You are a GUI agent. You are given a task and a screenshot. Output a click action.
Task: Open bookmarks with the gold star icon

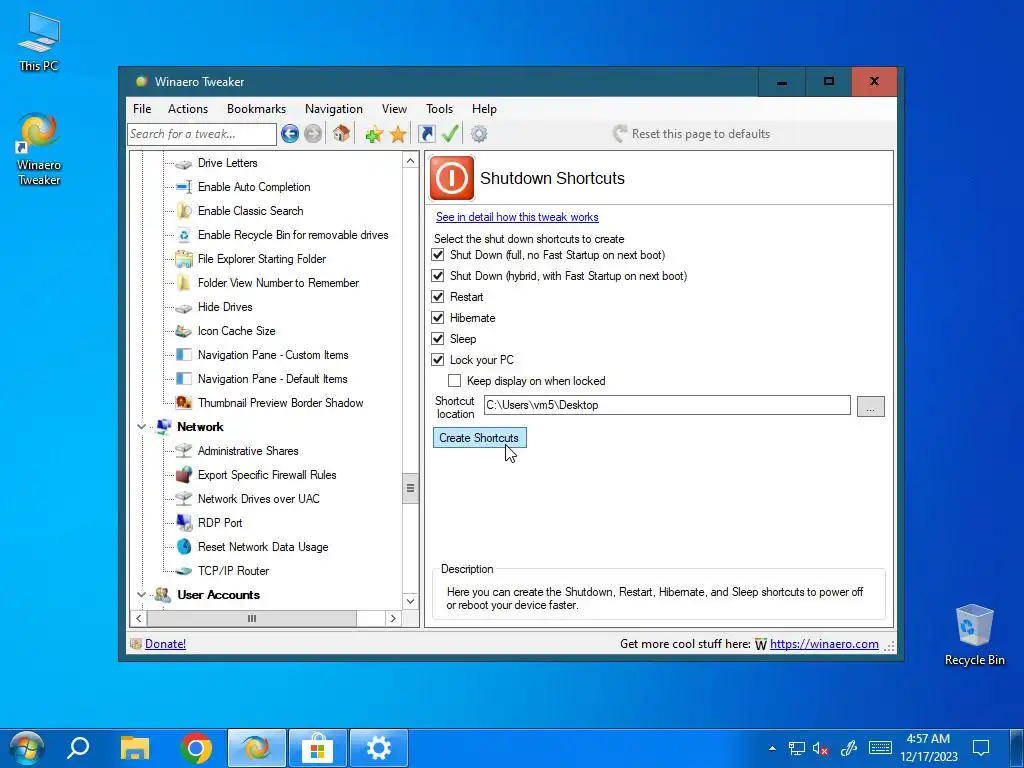(x=398, y=135)
